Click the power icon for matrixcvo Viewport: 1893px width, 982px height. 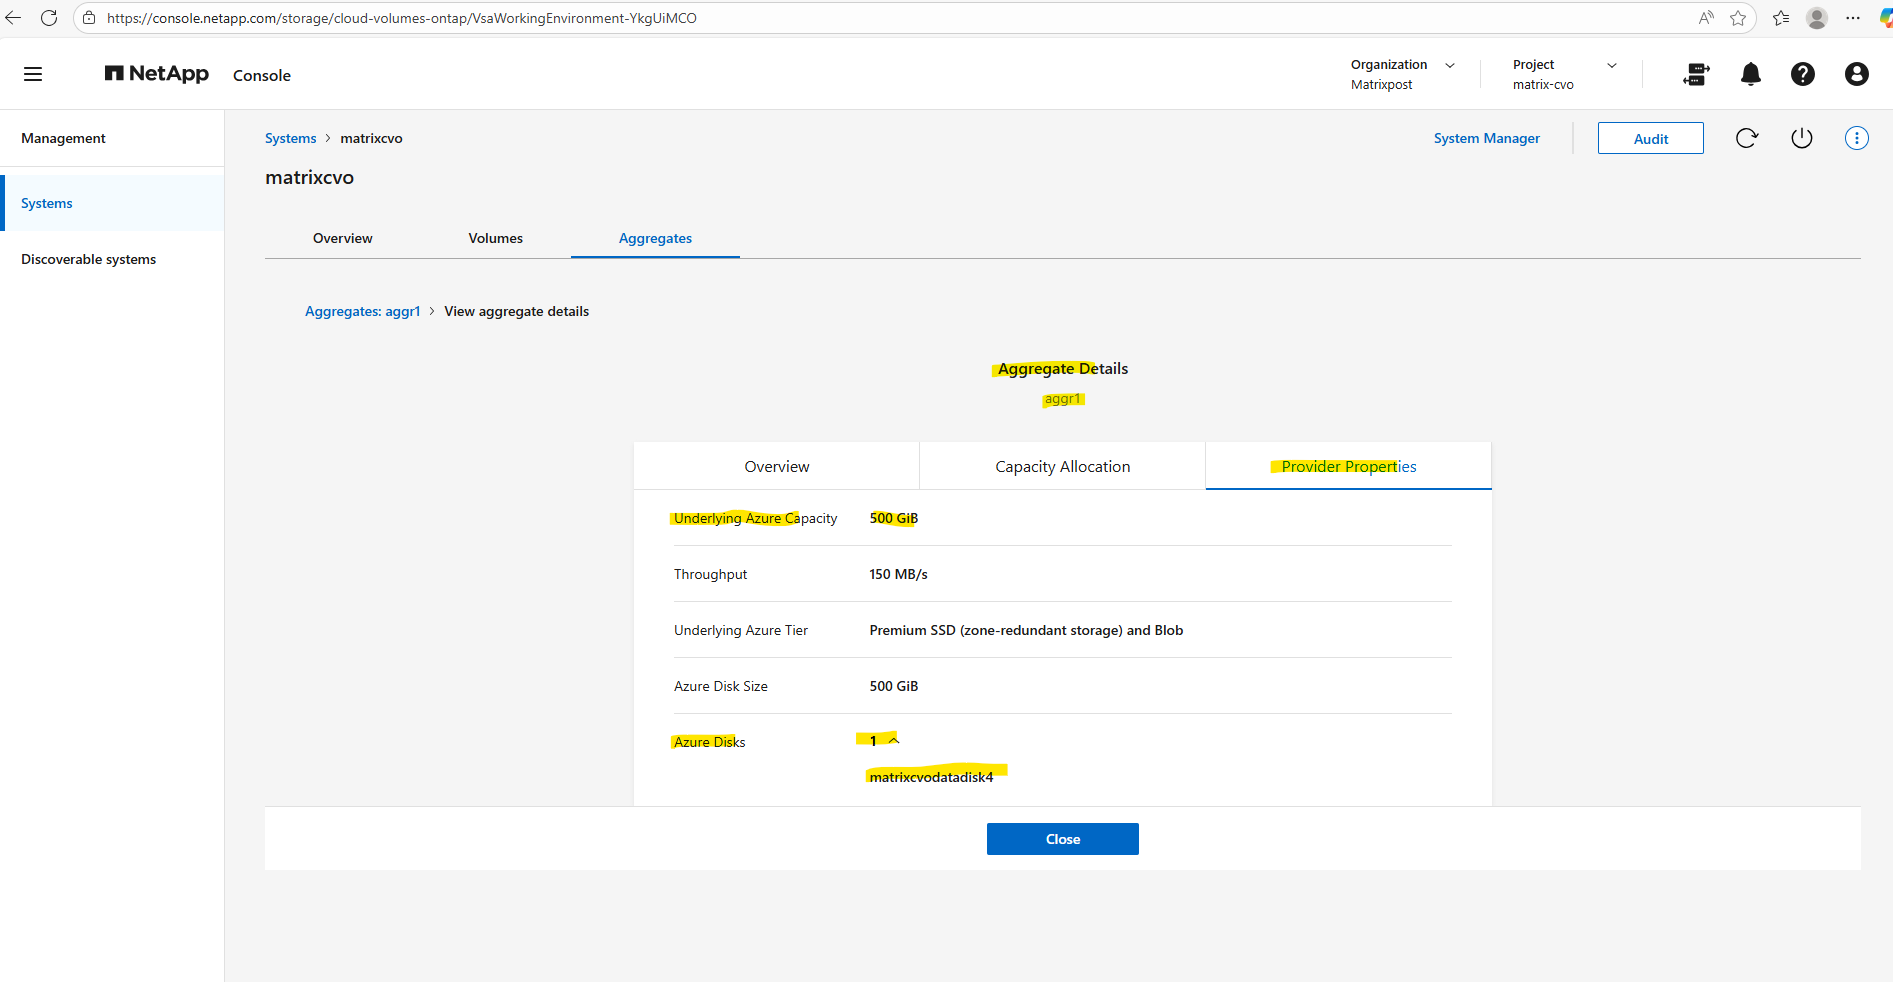1801,139
